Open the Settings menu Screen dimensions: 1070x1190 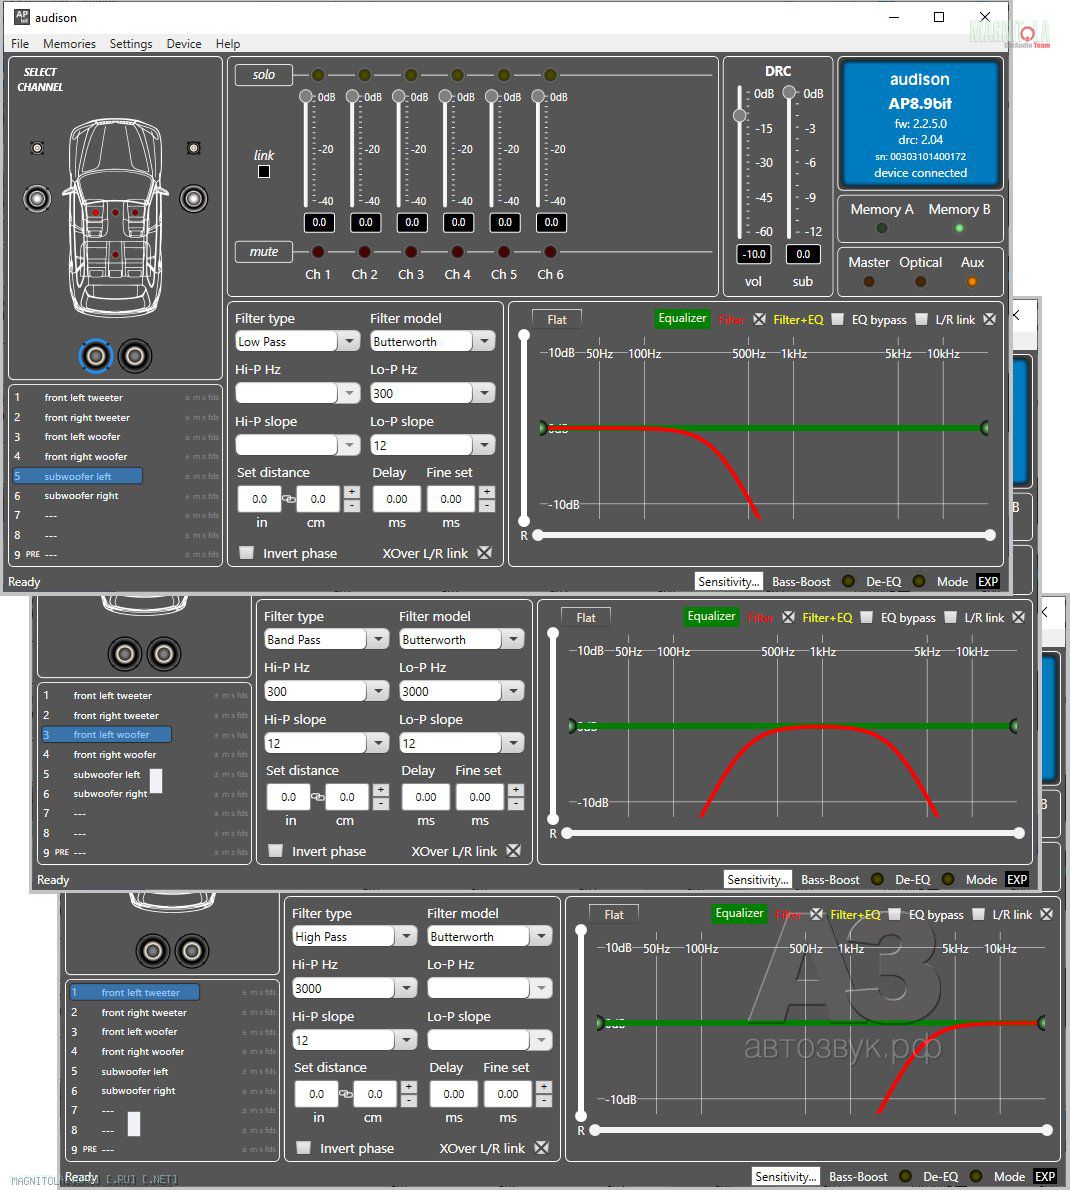pos(131,44)
